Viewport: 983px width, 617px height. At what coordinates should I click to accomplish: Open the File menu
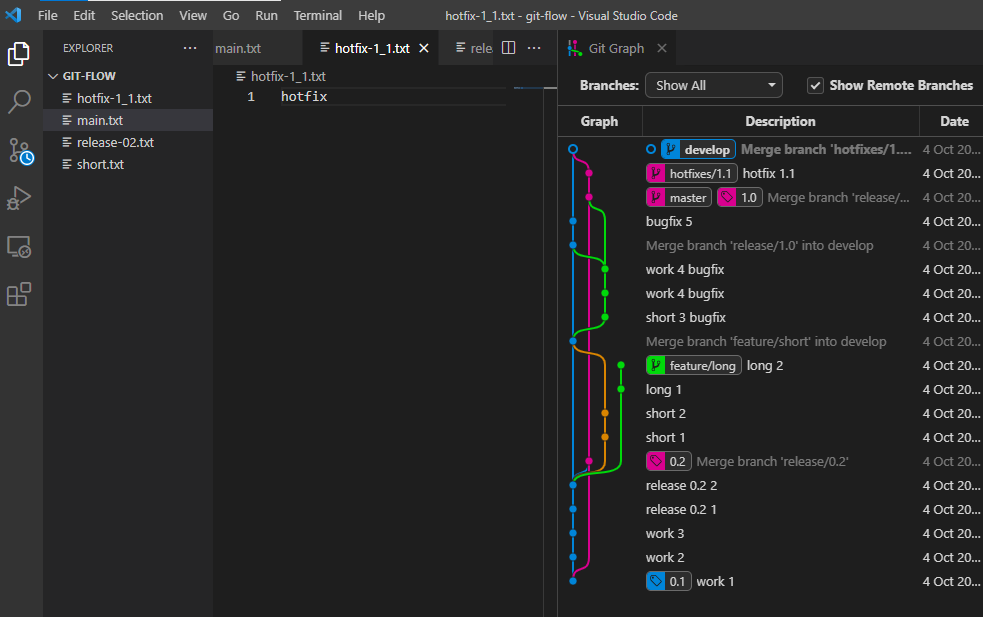click(48, 15)
